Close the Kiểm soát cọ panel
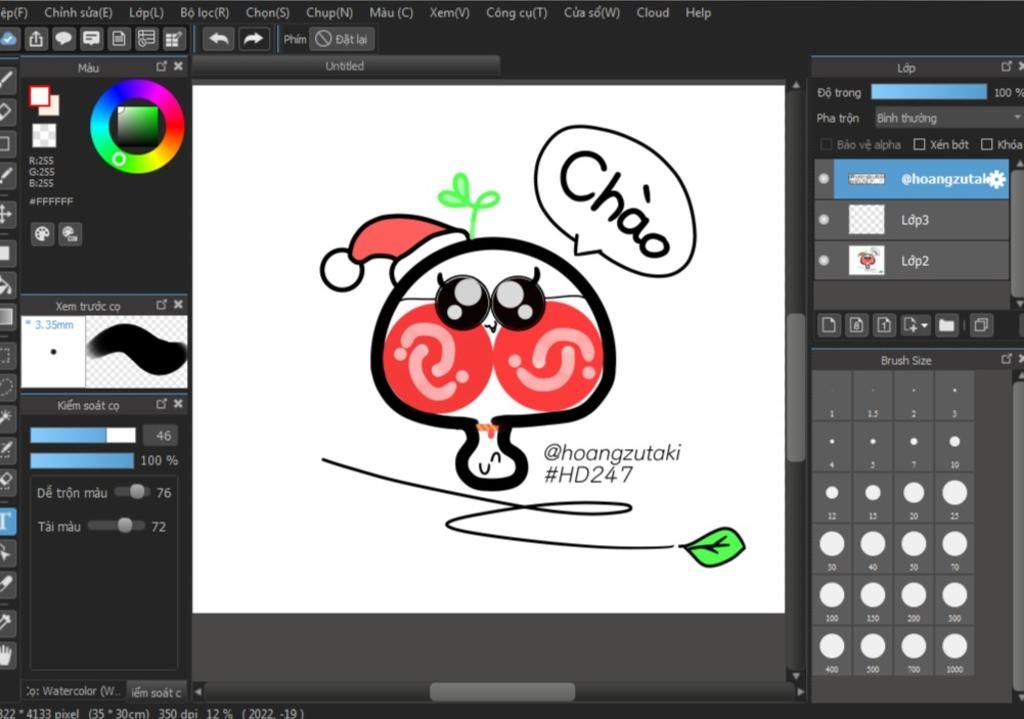1024x719 pixels. (x=178, y=404)
